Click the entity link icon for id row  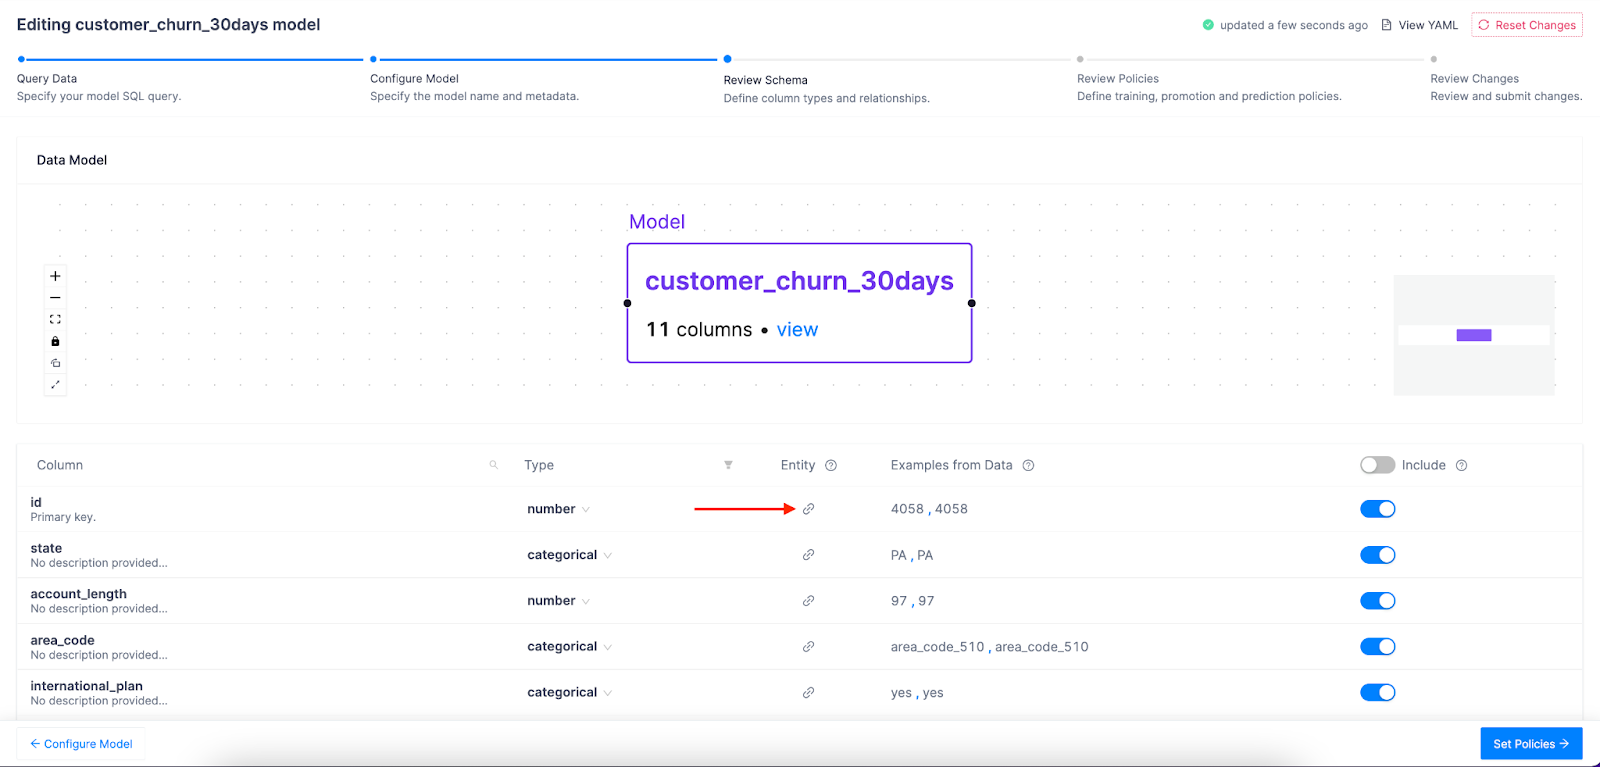808,509
